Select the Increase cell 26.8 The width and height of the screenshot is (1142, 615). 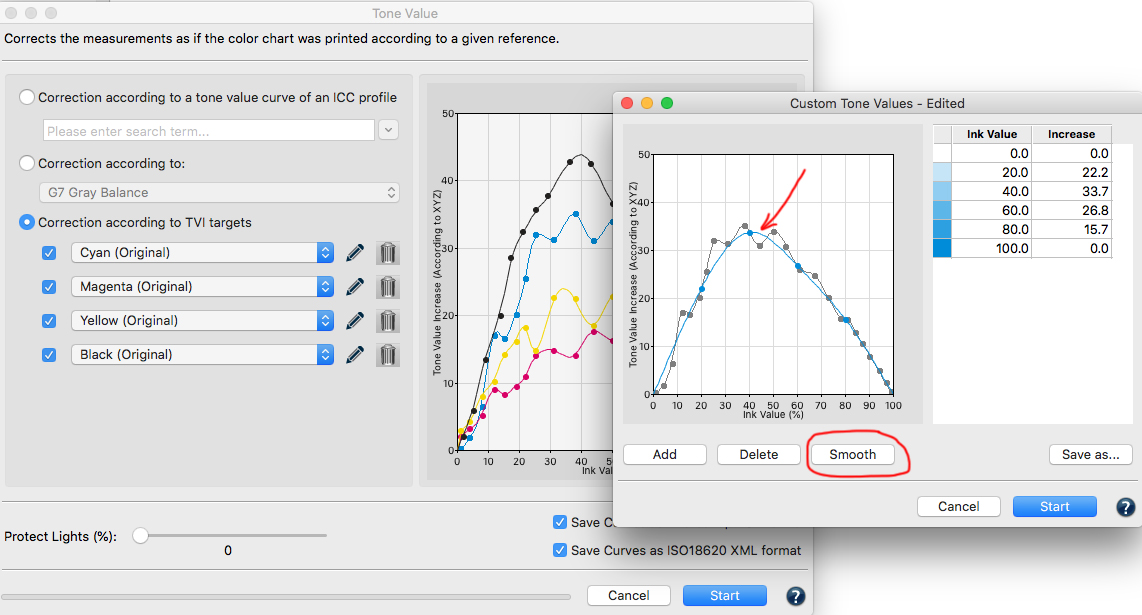(x=1071, y=211)
